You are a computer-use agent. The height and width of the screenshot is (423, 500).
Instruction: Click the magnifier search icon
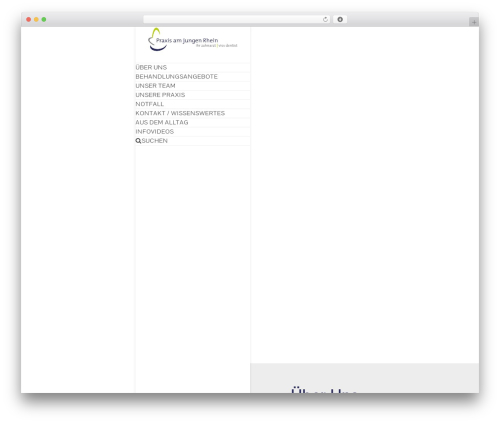tap(138, 141)
